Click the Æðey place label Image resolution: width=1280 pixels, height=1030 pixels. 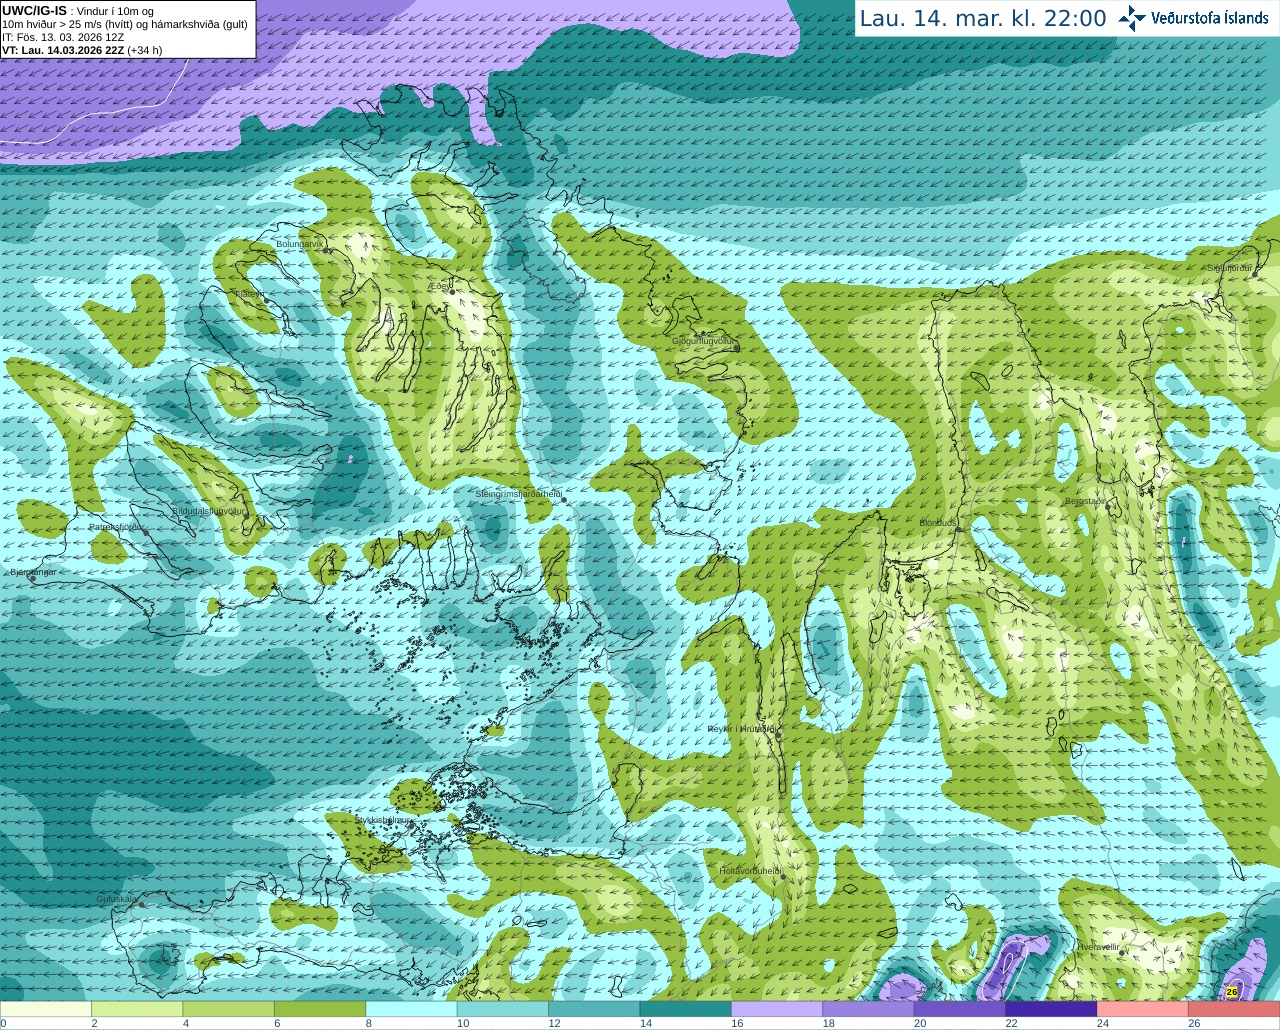pos(439,286)
